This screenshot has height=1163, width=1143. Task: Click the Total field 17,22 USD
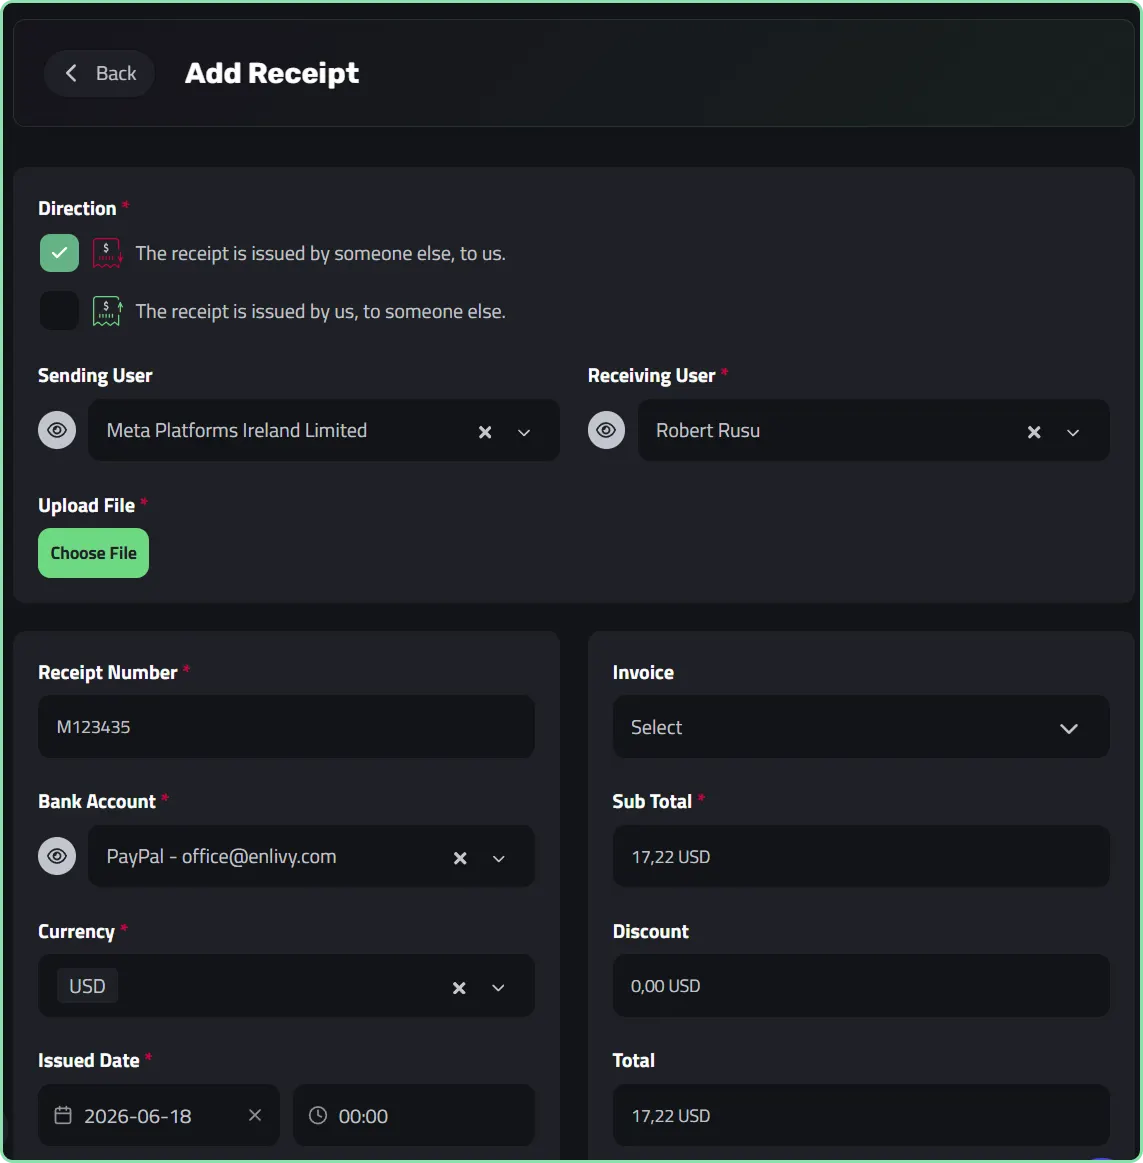click(861, 1116)
